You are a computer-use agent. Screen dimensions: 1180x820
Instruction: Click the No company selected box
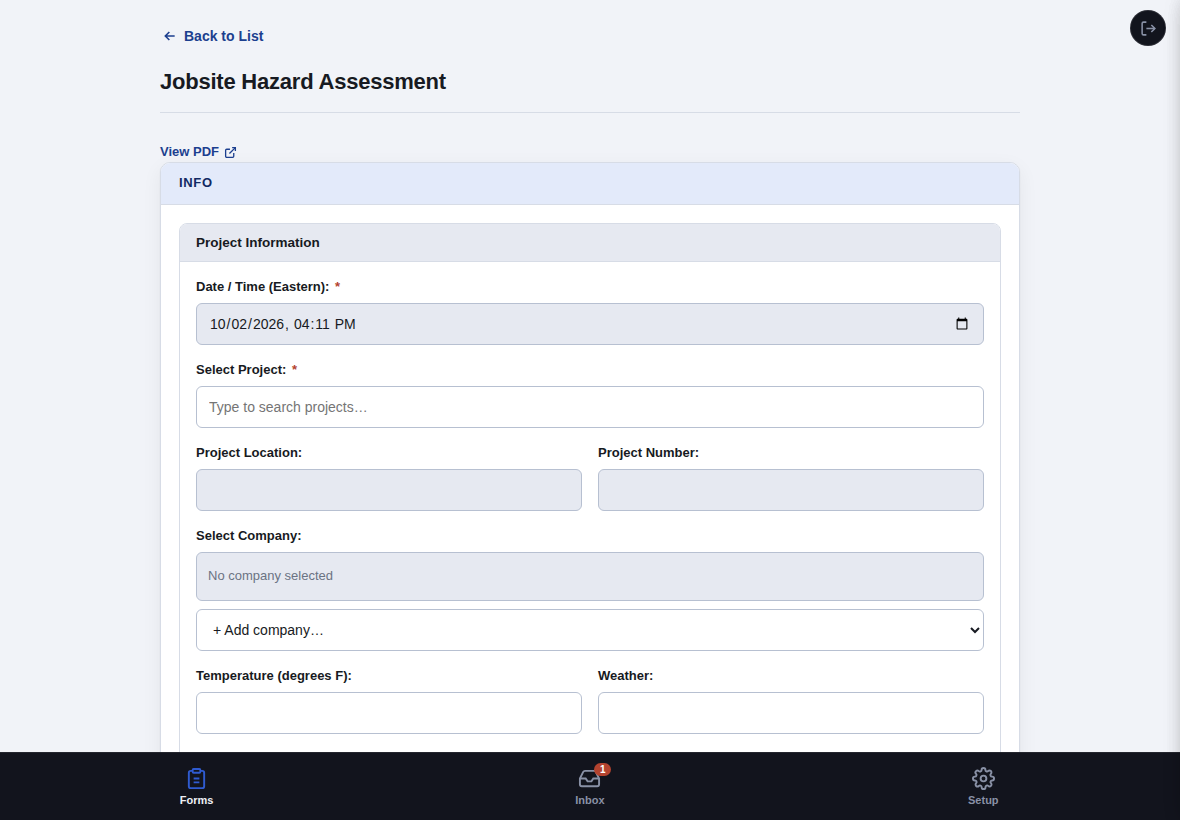(x=589, y=576)
